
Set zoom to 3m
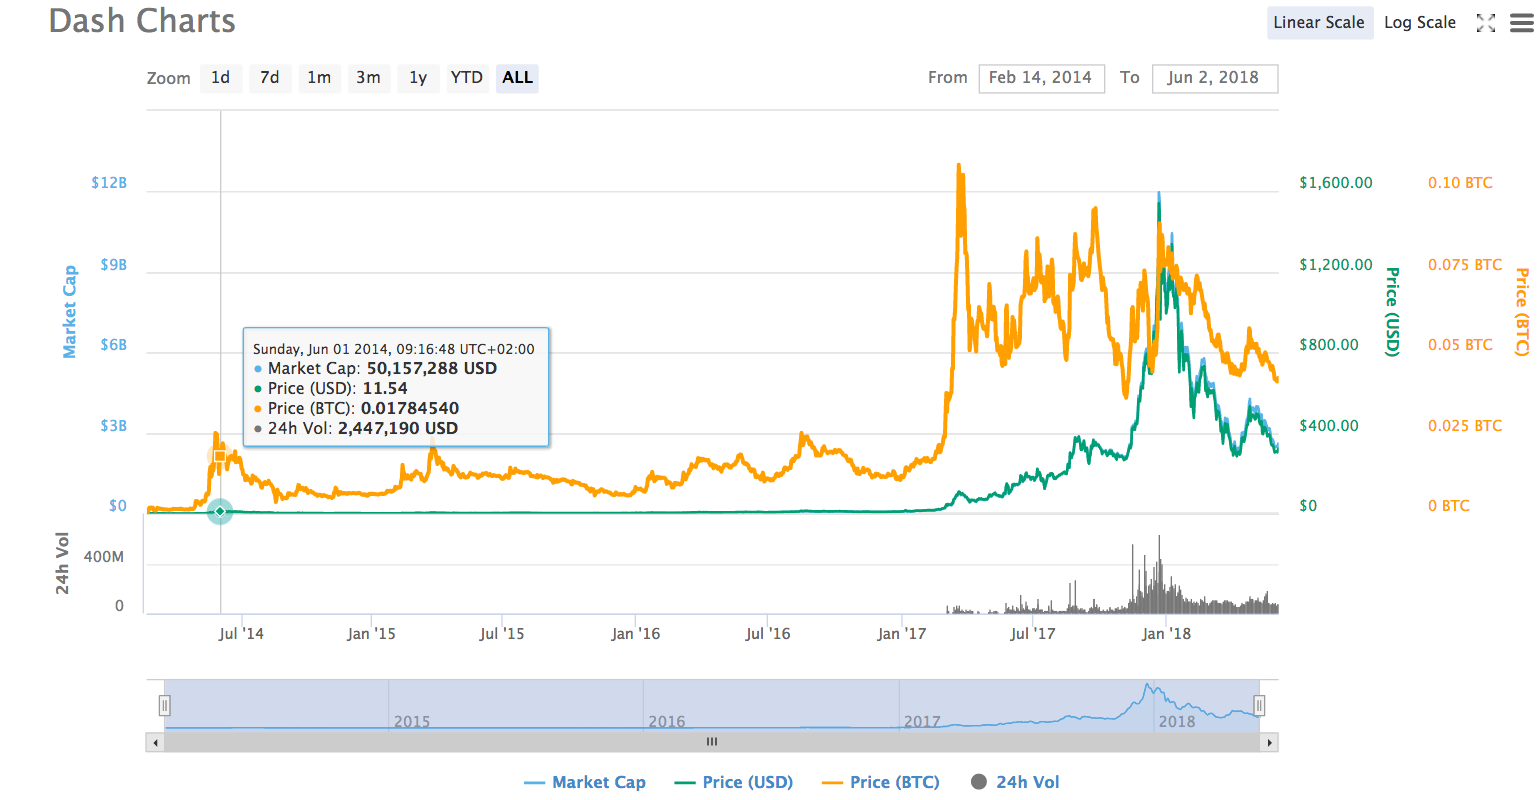pos(368,78)
